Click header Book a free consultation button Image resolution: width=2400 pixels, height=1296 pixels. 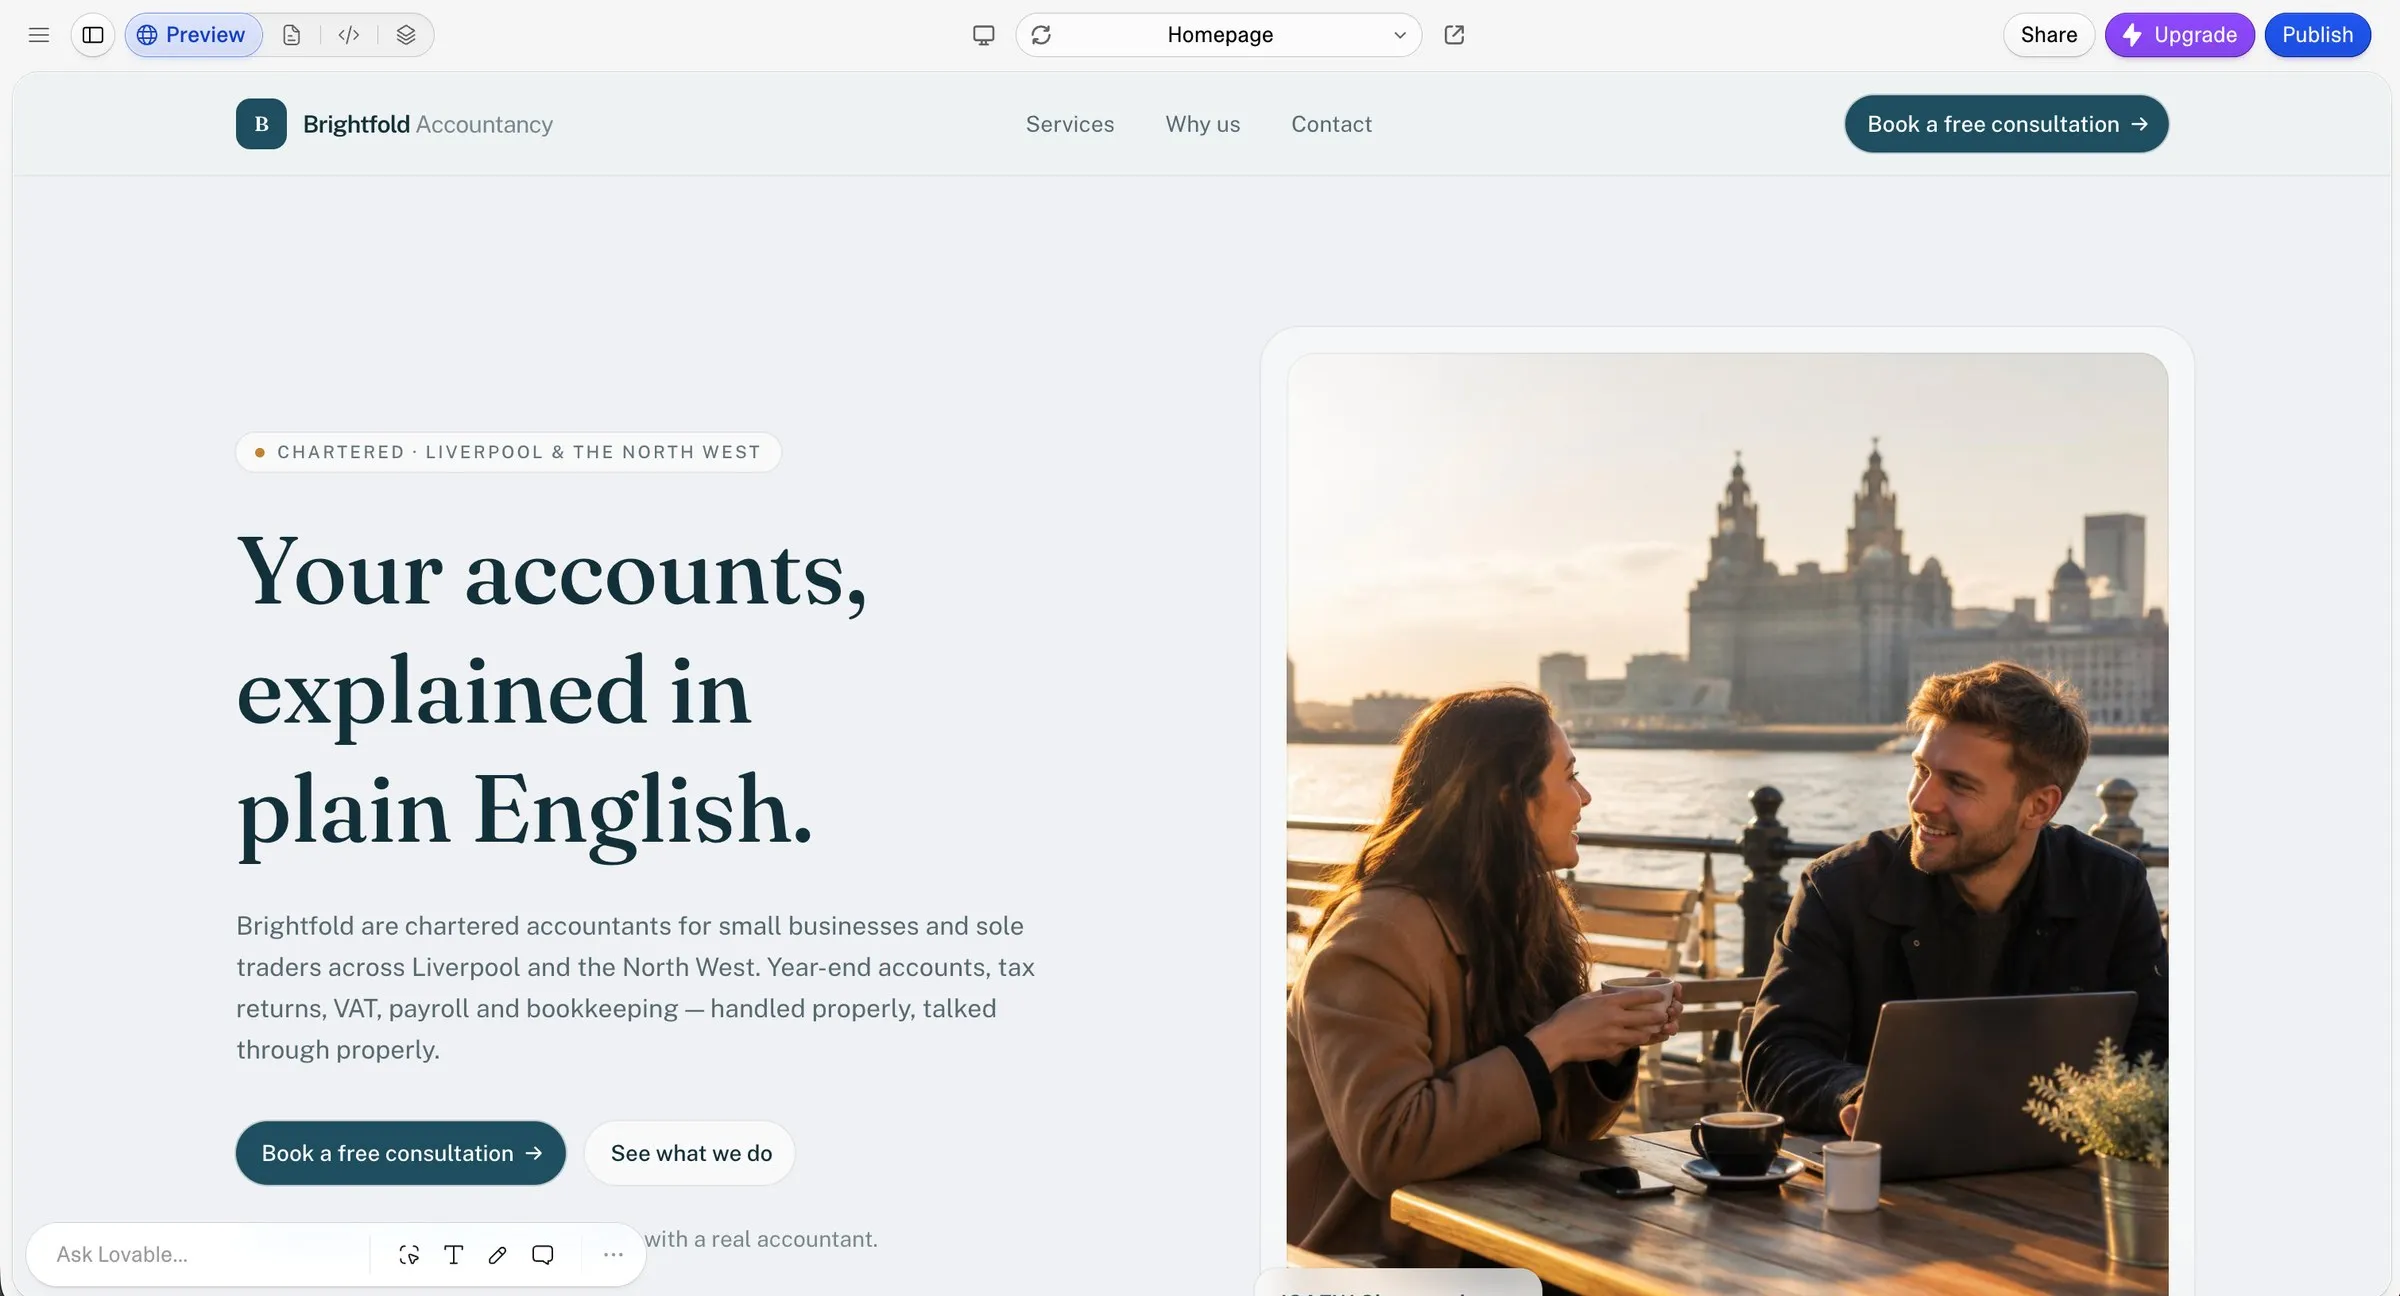[2007, 124]
